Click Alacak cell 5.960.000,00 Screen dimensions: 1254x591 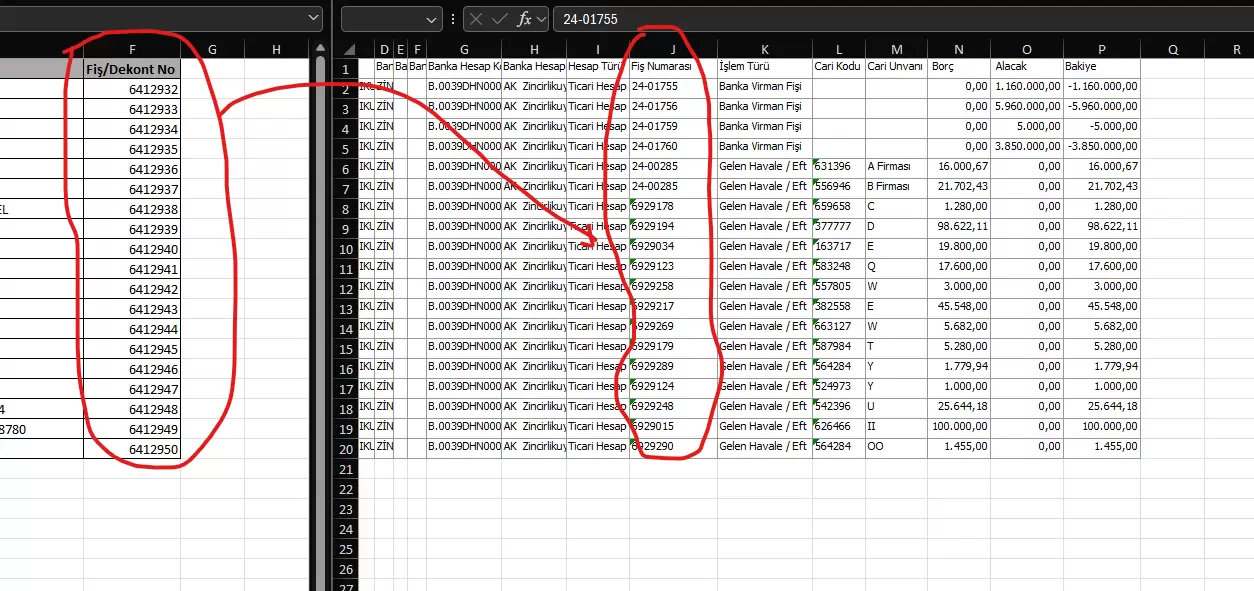[1027, 107]
